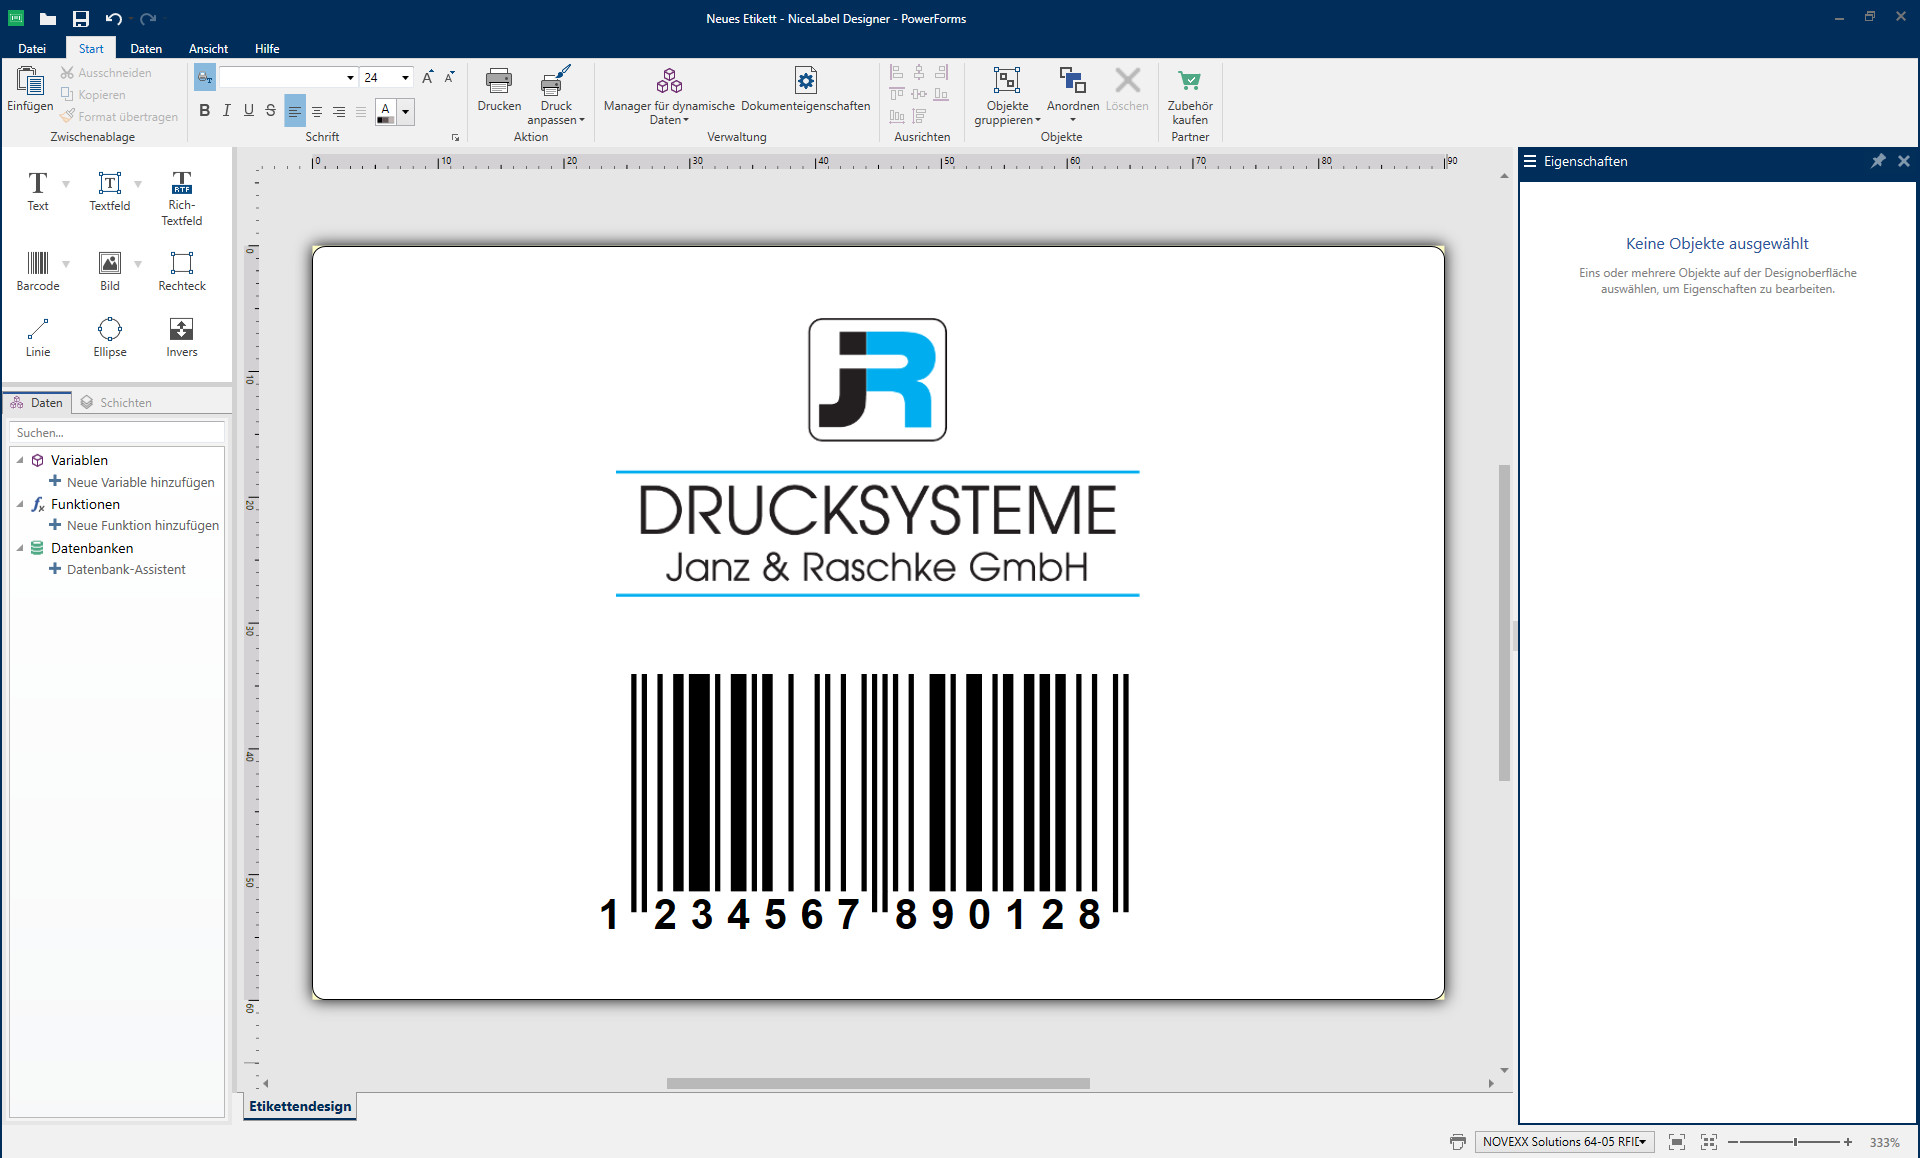1920x1158 pixels.
Task: Select the Rechteck tool
Action: 181,270
